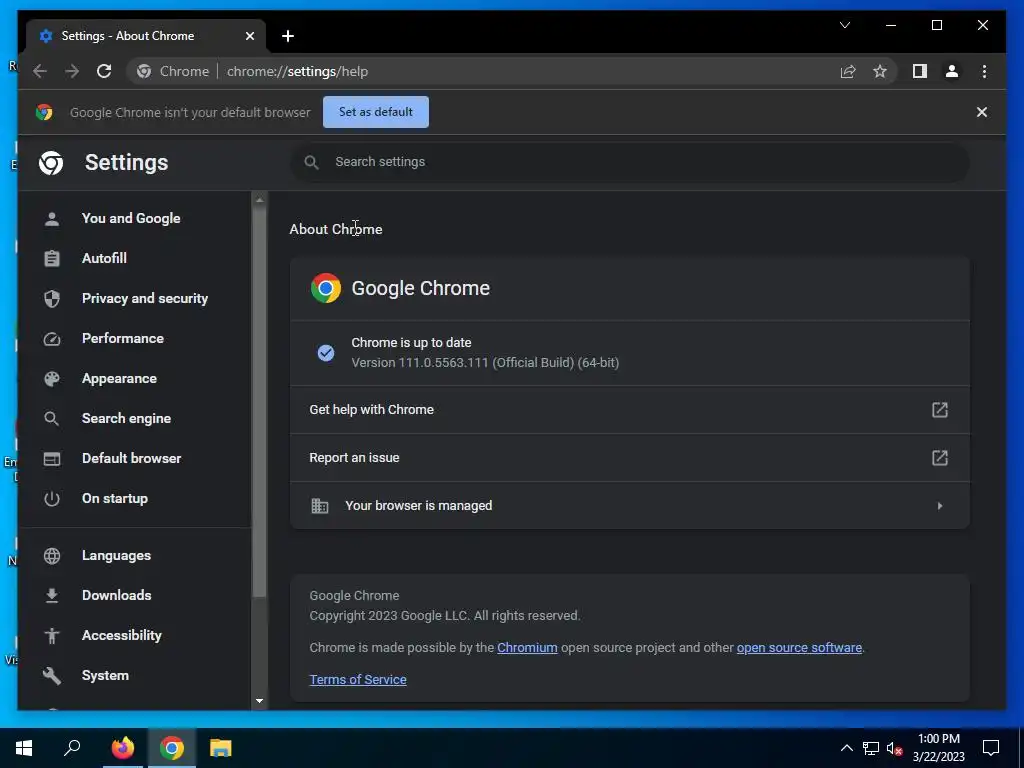Click the Set as default button

click(376, 112)
